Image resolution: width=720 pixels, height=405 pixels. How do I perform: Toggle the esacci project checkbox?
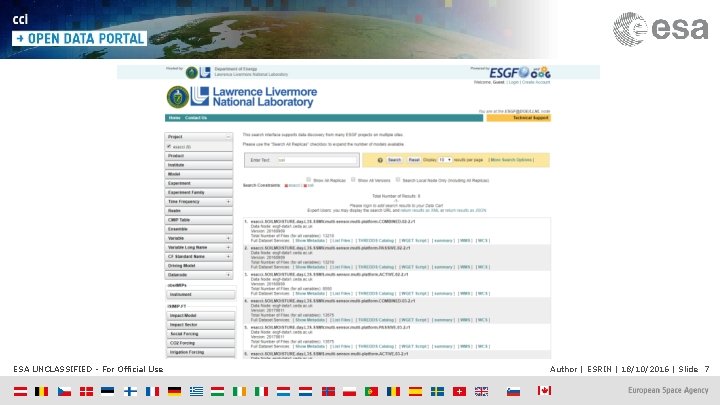[169, 146]
